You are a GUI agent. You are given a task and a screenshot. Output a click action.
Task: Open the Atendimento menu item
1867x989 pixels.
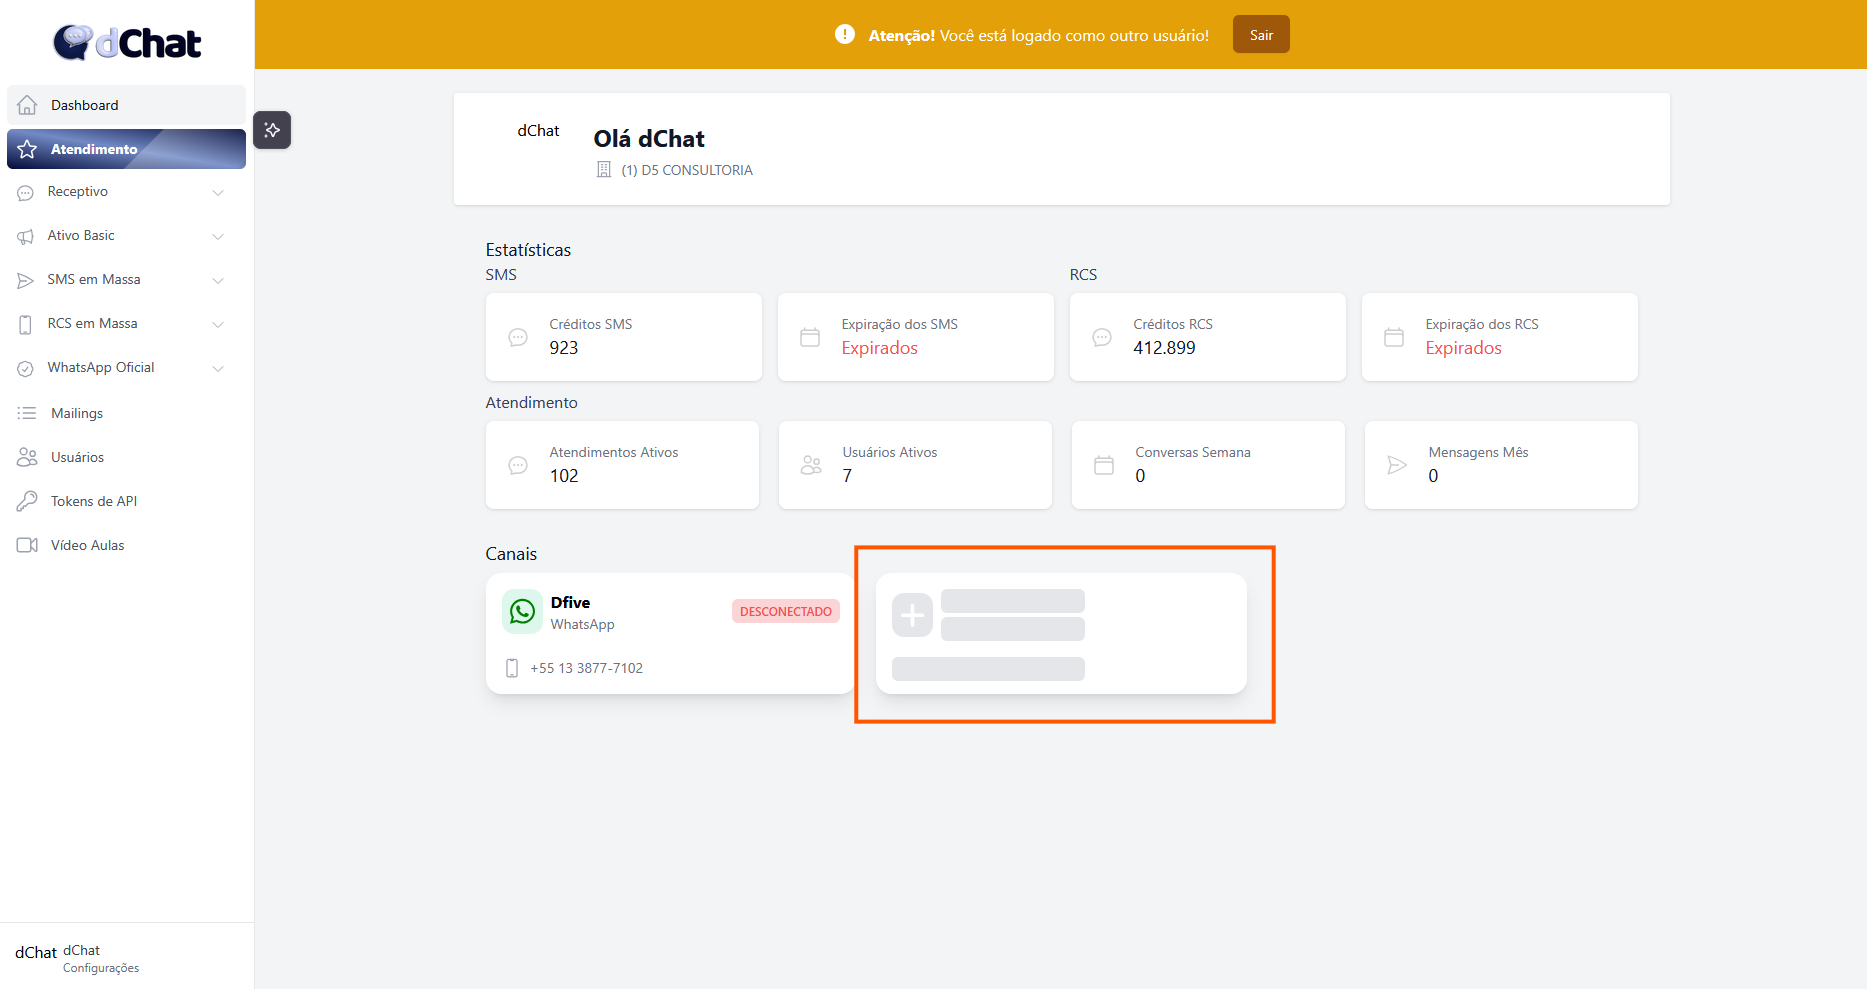pyautogui.click(x=126, y=149)
